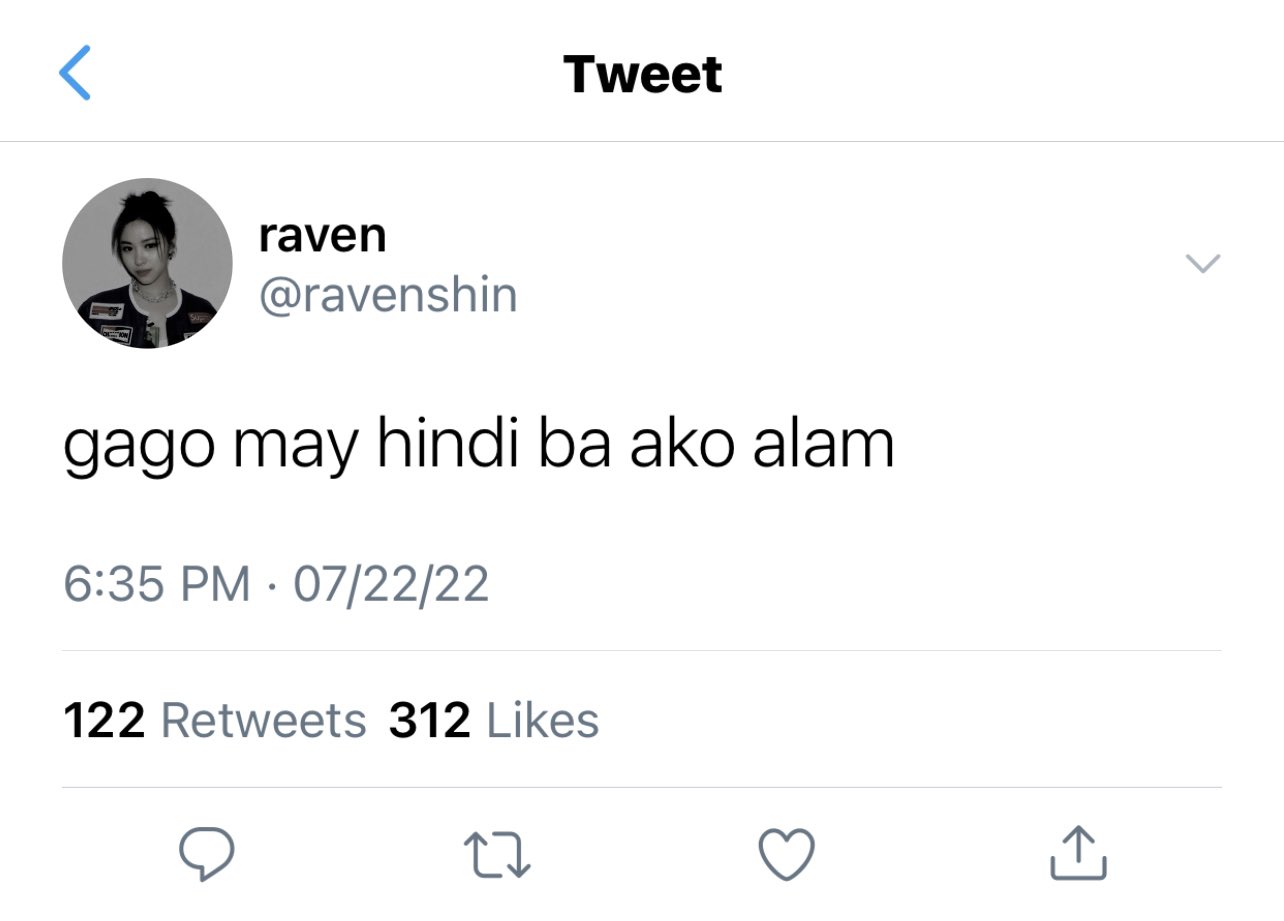This screenshot has height=921, width=1284.
Task: Like the tweet with the heart icon
Action: pyautogui.click(x=786, y=855)
